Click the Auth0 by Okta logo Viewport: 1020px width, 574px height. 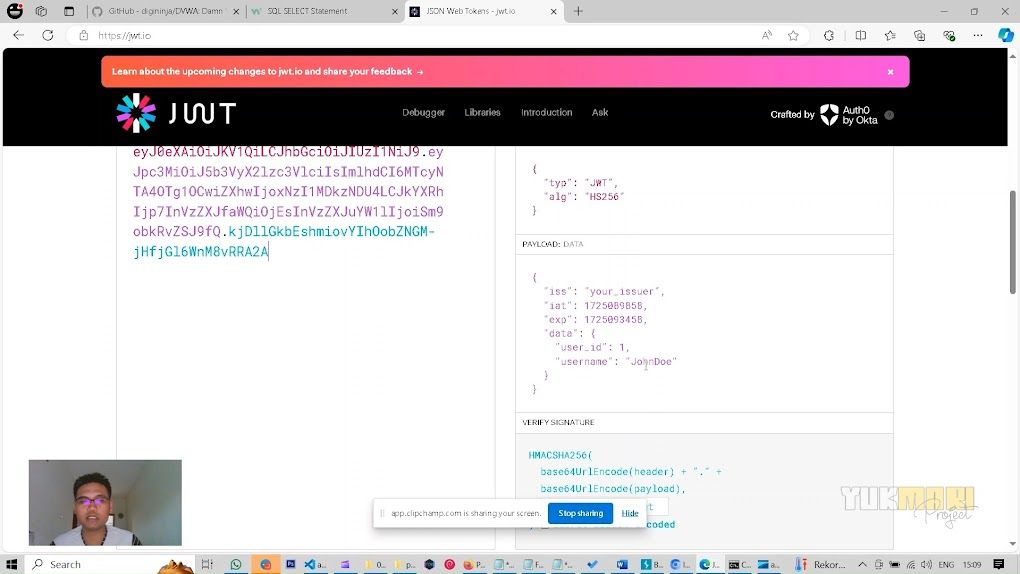point(848,115)
